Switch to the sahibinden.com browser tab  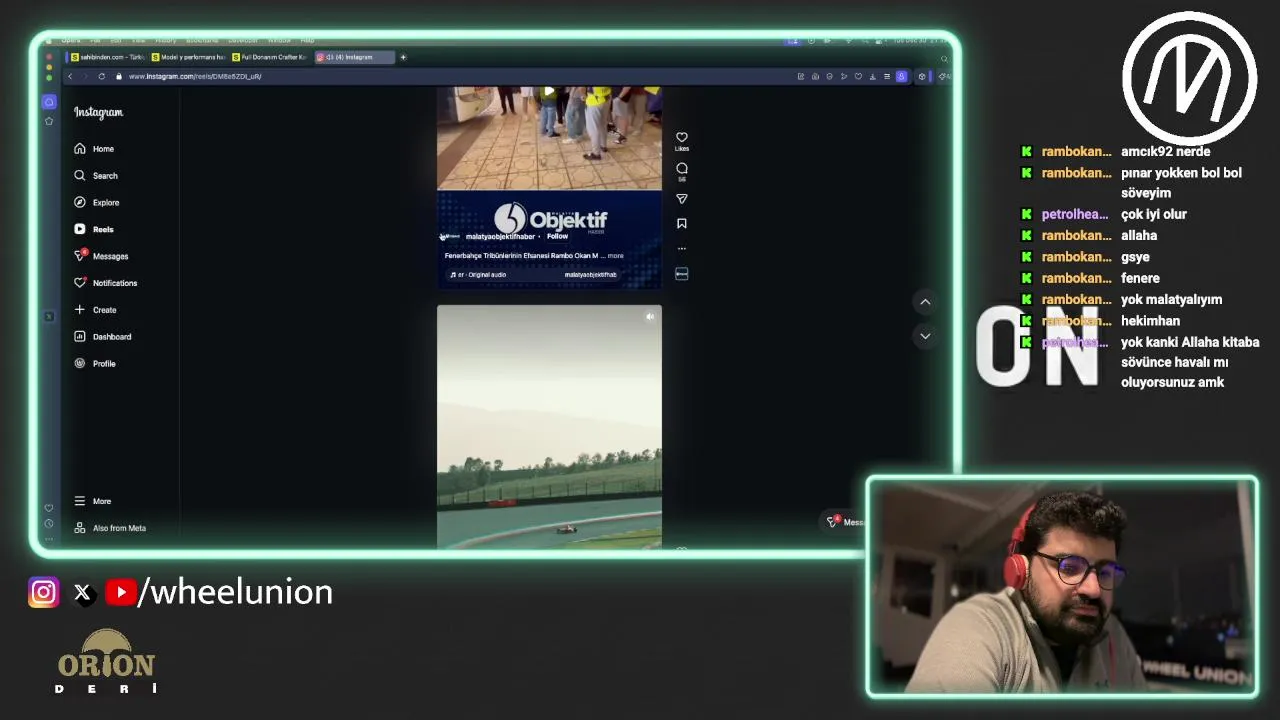[107, 57]
